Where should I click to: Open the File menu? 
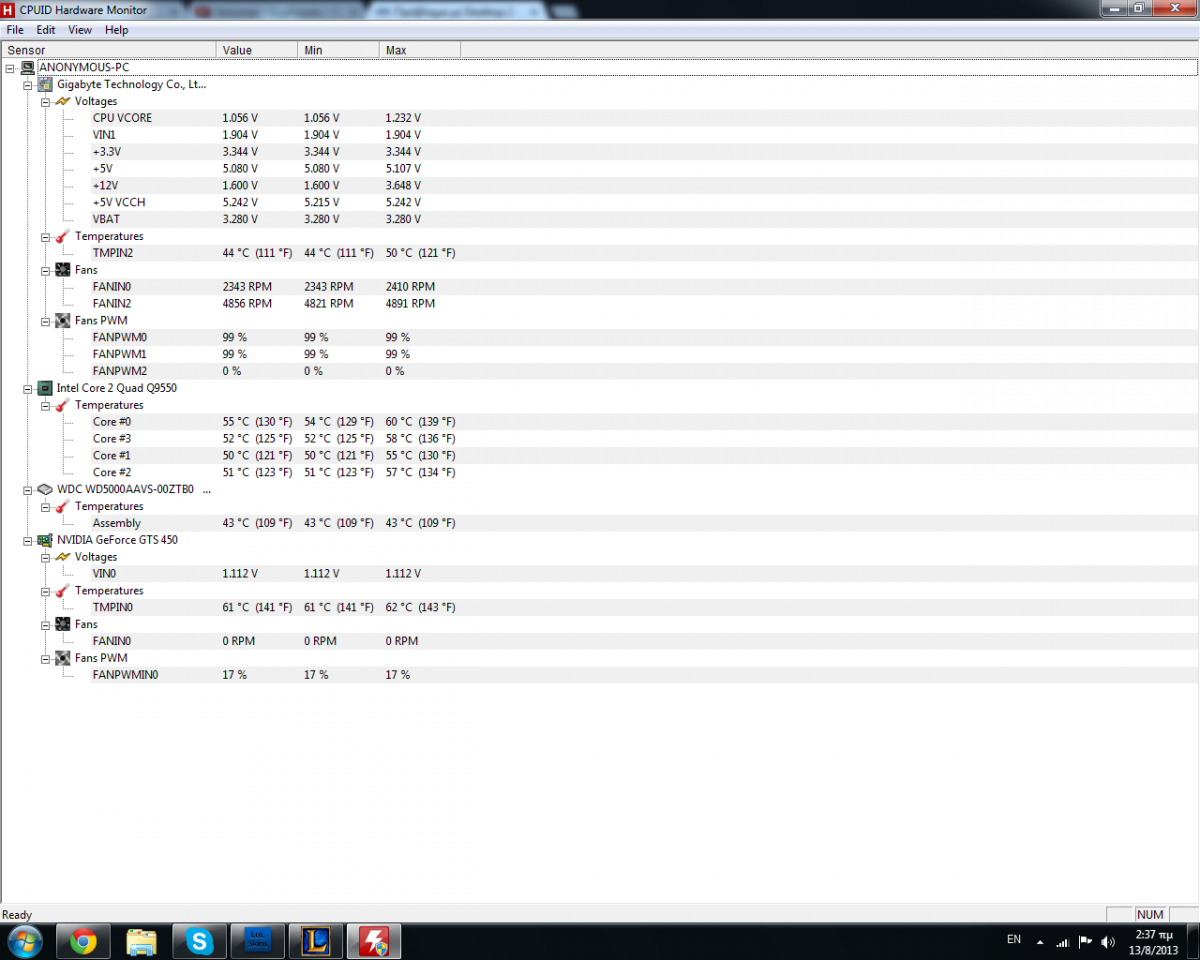click(x=15, y=30)
